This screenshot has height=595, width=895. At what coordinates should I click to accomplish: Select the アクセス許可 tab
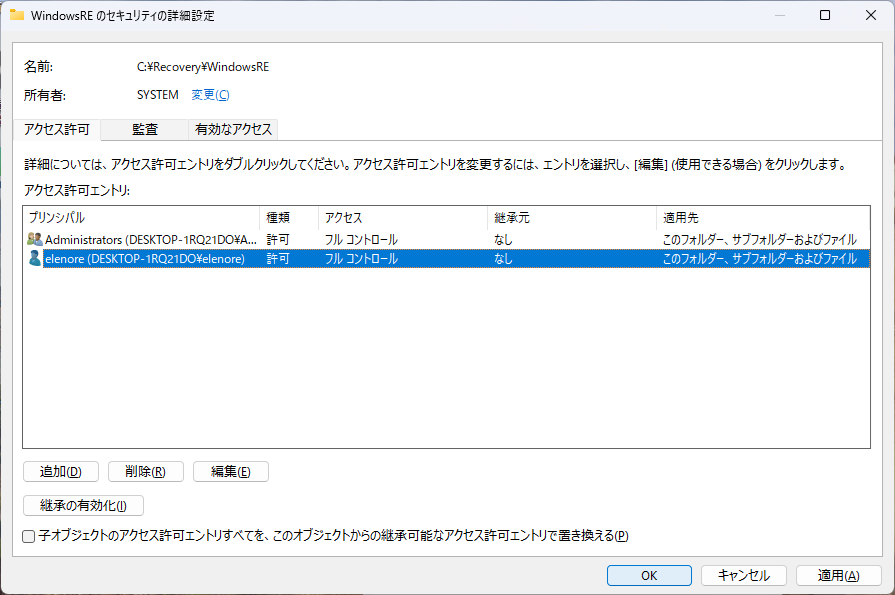pyautogui.click(x=57, y=129)
